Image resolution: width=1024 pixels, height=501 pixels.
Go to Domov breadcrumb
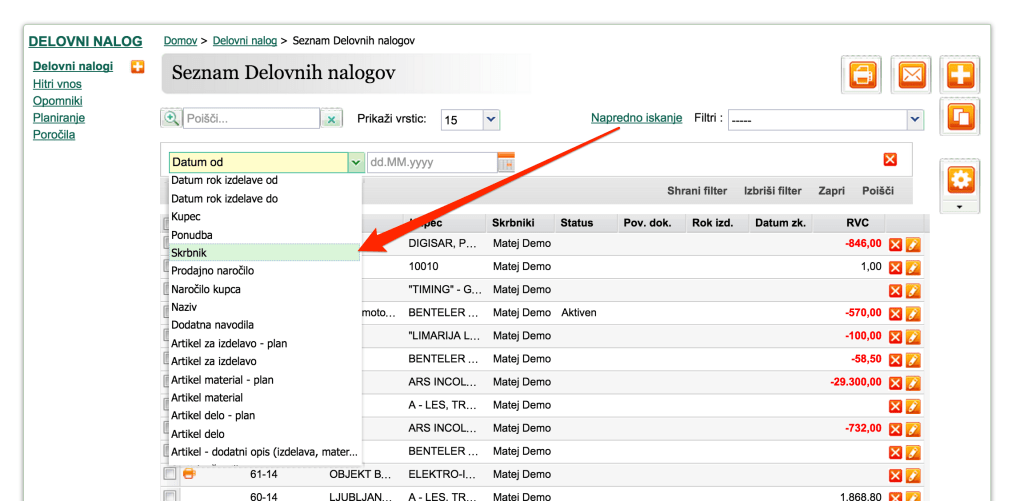pos(180,40)
